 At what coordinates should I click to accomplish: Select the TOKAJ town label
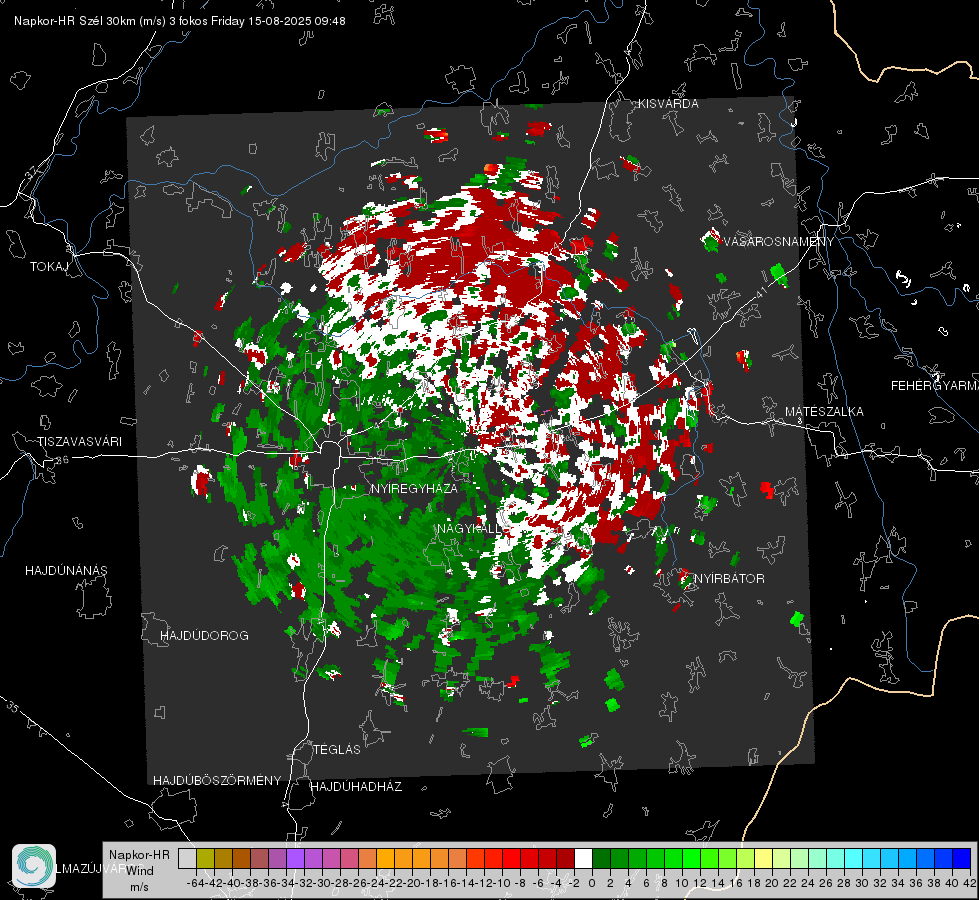coord(49,267)
